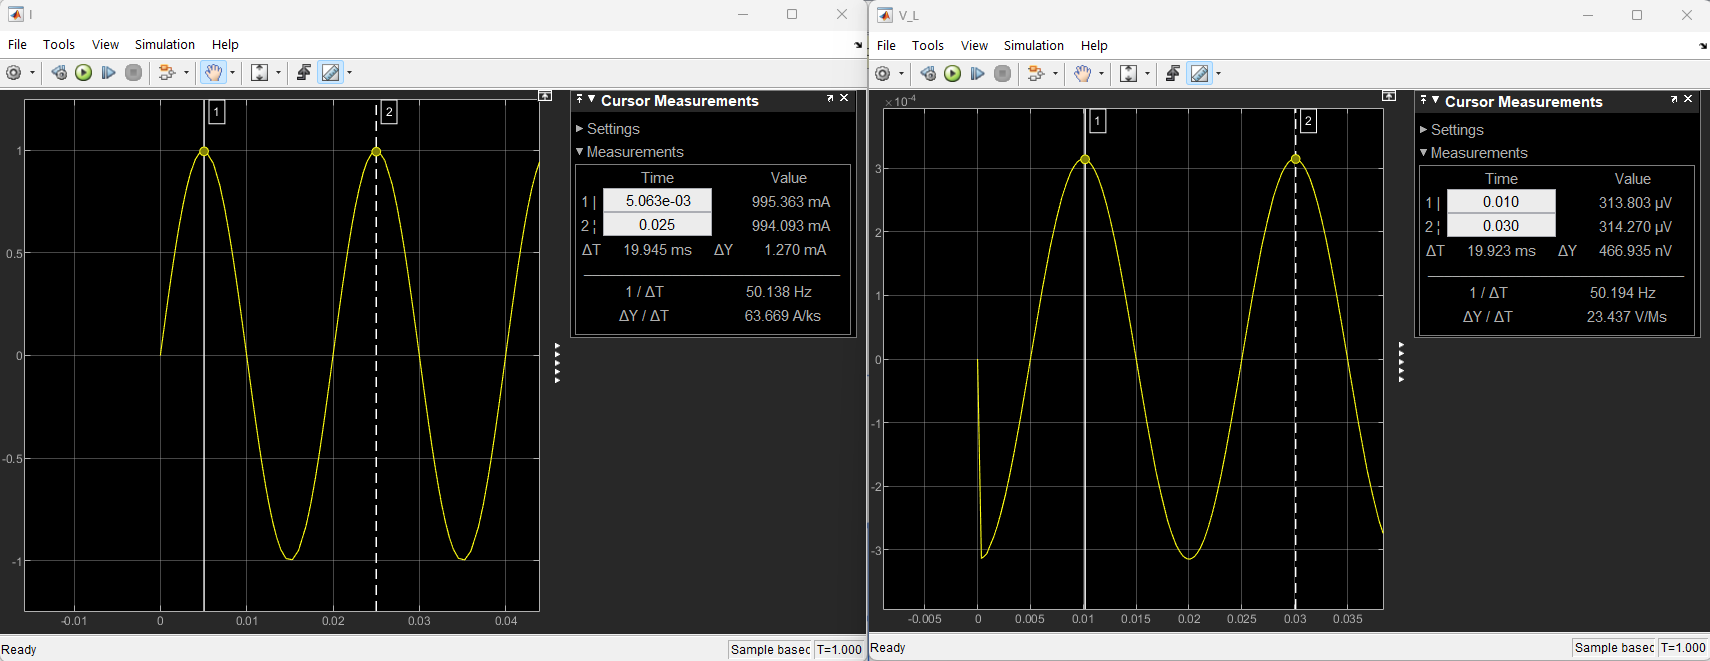1710x661 pixels.
Task: Click Step Back icon in V_L window
Action: tap(928, 73)
